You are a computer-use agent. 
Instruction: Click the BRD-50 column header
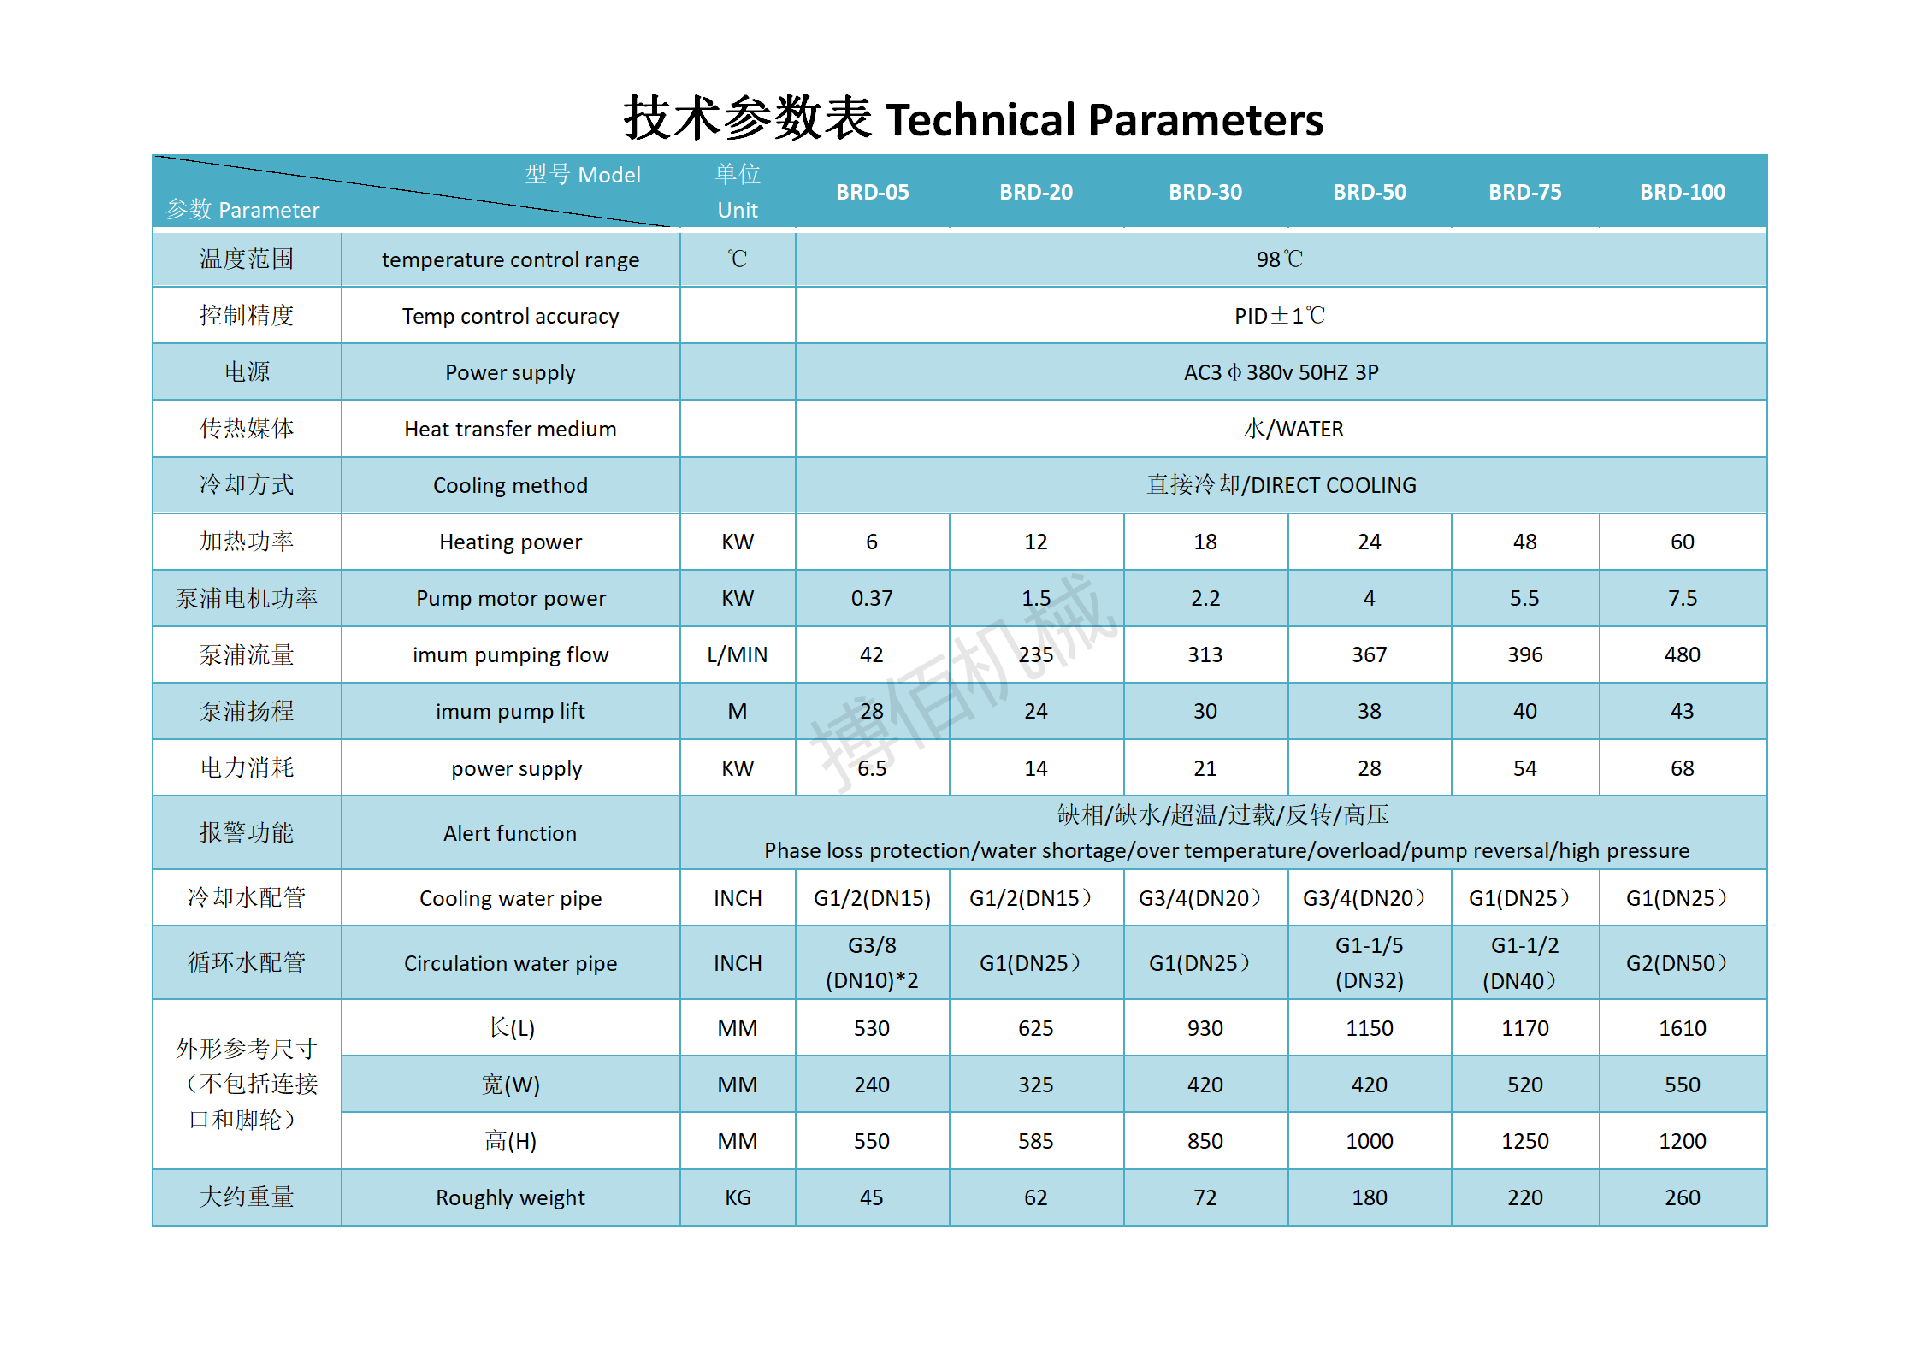[x=1369, y=192]
